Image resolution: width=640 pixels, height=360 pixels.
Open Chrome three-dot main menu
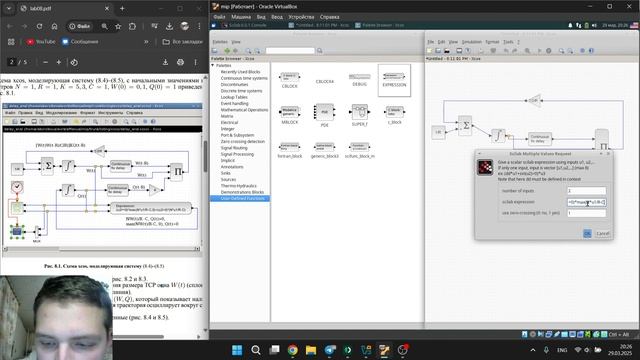coord(199,26)
